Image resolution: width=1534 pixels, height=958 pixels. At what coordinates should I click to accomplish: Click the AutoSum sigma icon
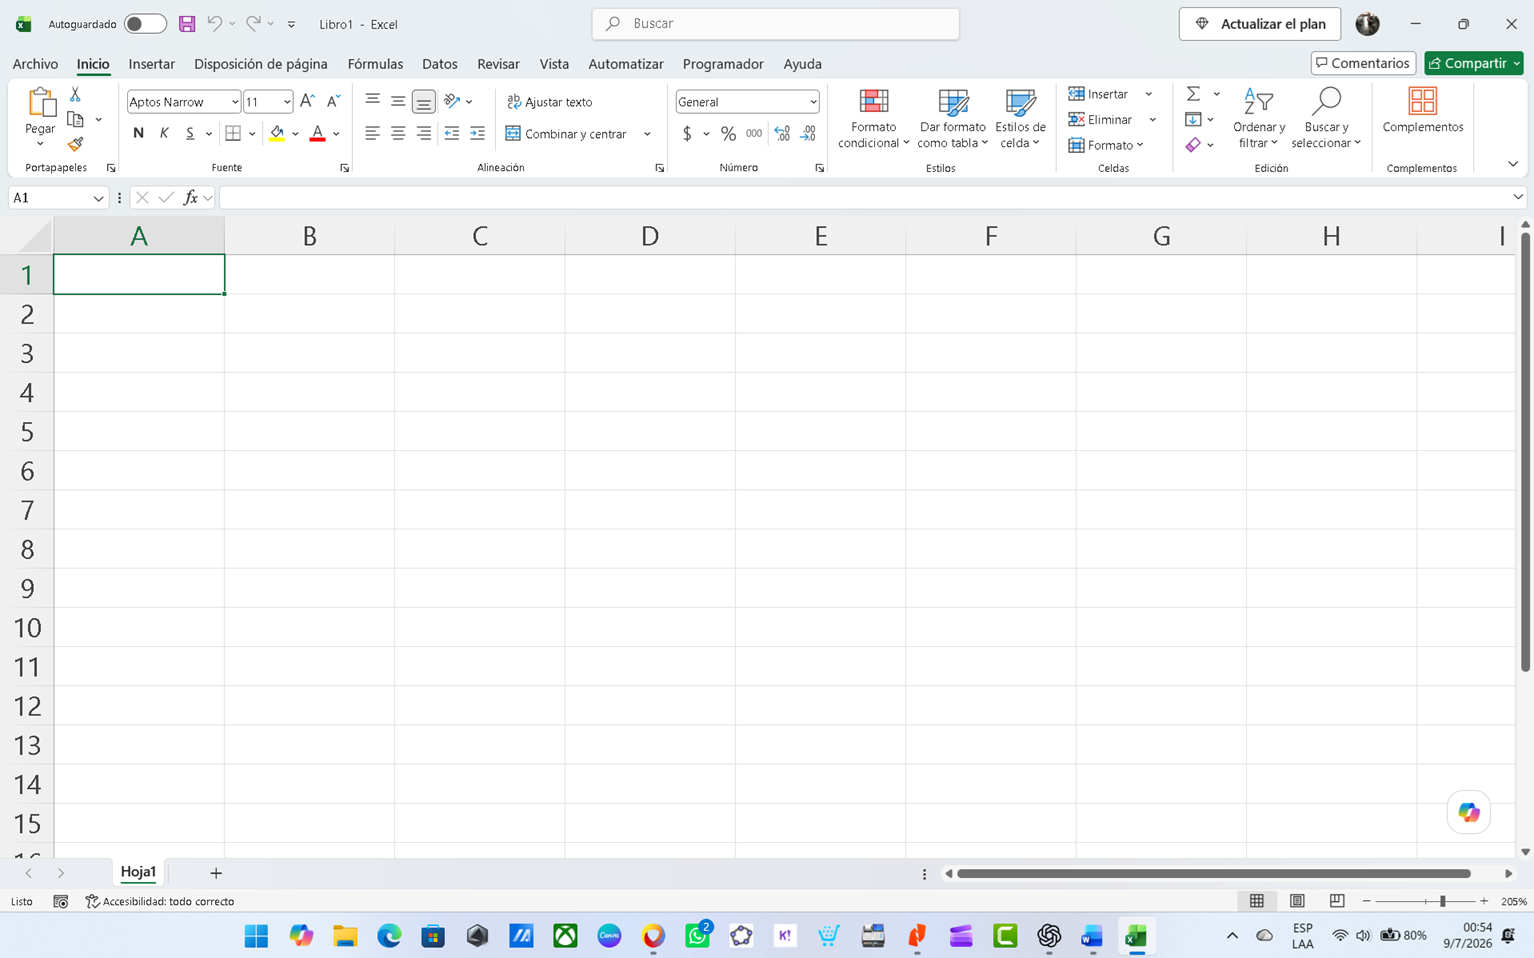tap(1193, 94)
